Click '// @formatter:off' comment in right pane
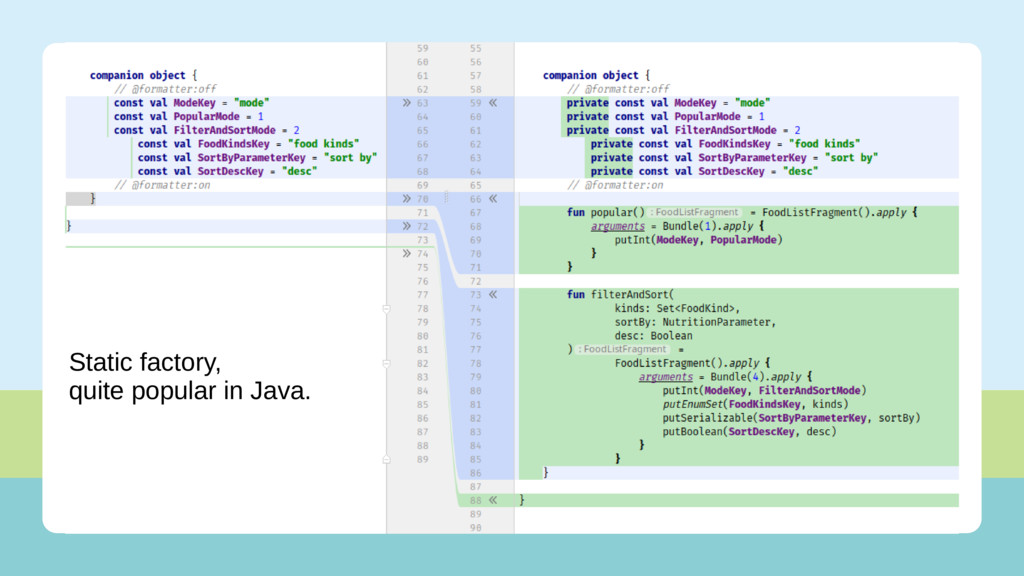The width and height of the screenshot is (1024, 576). [618, 89]
